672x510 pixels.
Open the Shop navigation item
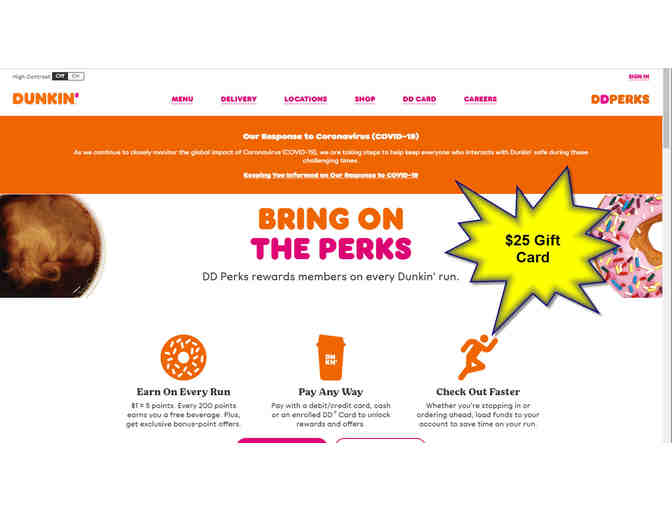click(x=365, y=99)
